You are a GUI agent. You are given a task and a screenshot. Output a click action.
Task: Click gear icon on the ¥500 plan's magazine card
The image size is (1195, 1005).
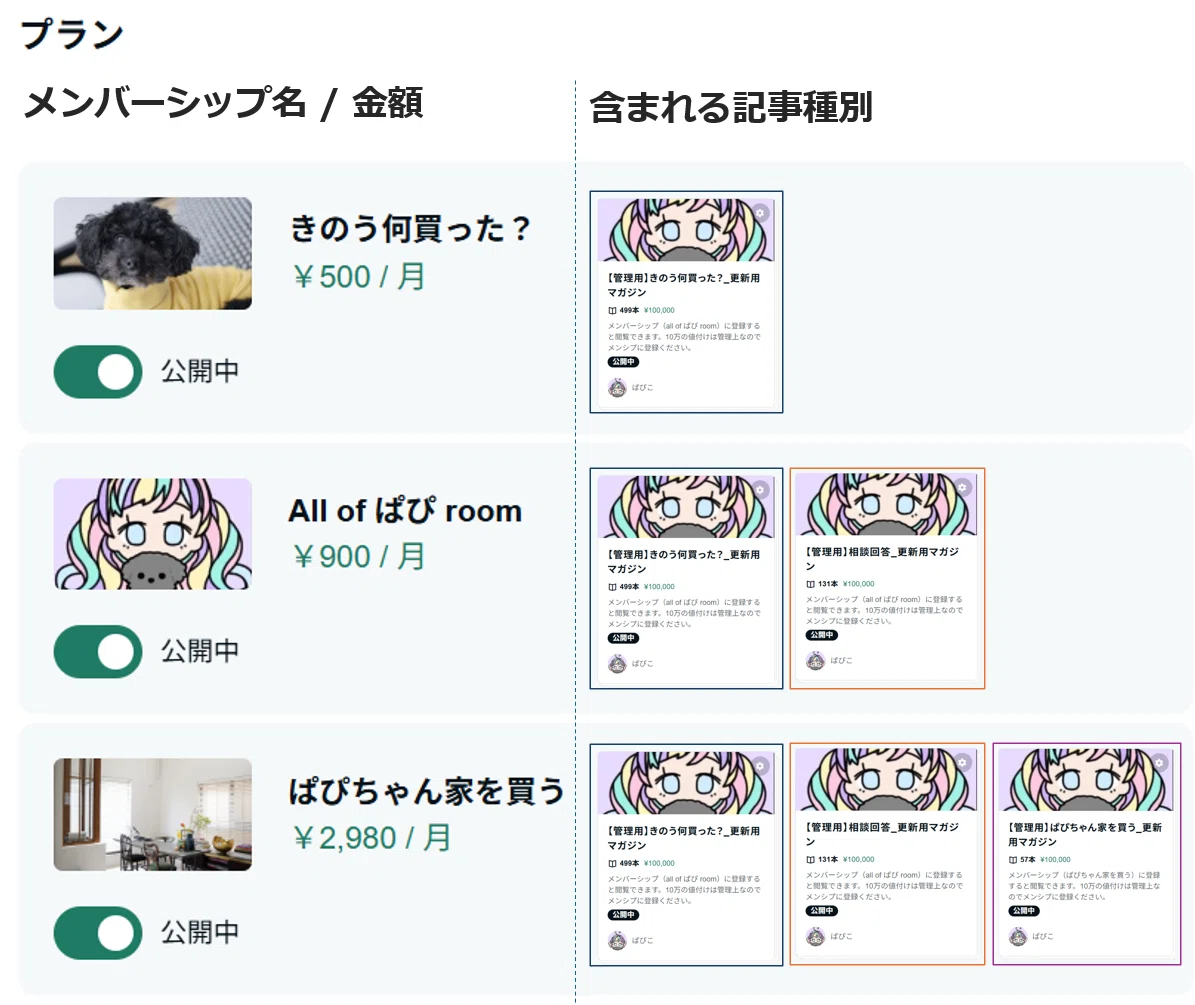(760, 213)
